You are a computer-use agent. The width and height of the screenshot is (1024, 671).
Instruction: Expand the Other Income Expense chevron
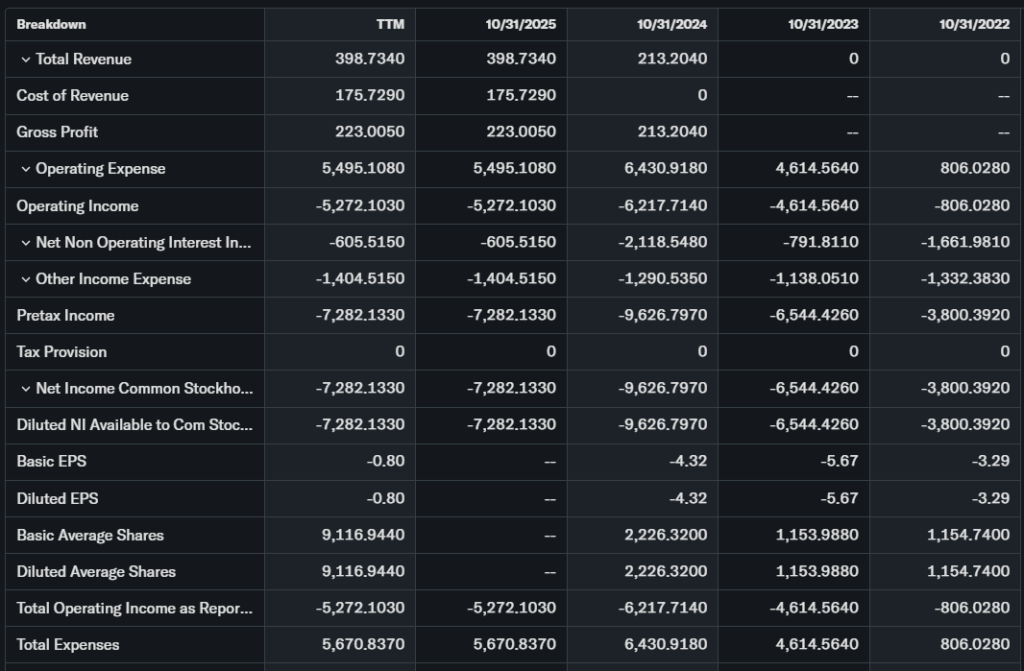[x=25, y=279]
